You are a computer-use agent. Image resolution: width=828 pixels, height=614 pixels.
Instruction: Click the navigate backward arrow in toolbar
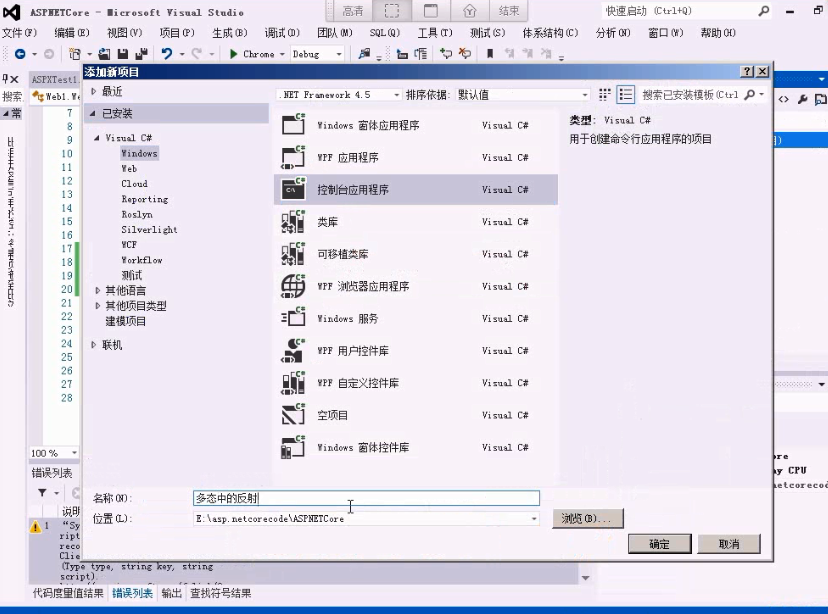click(20, 54)
